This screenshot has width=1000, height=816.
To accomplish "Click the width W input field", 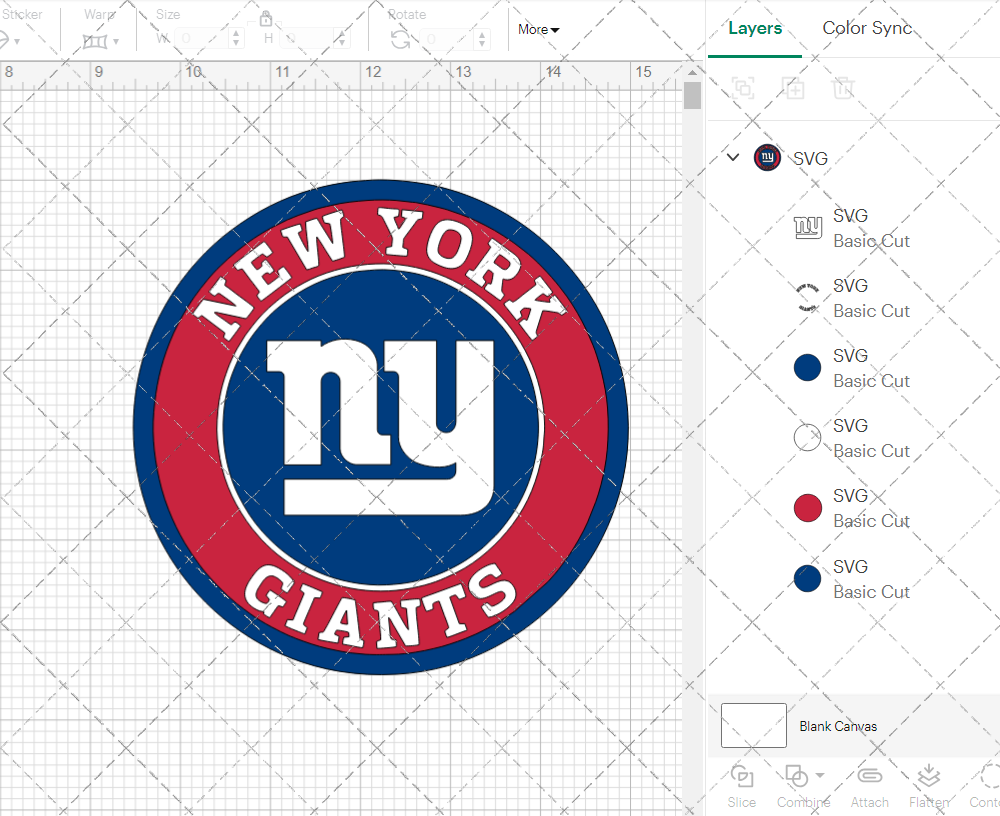I will (x=202, y=39).
